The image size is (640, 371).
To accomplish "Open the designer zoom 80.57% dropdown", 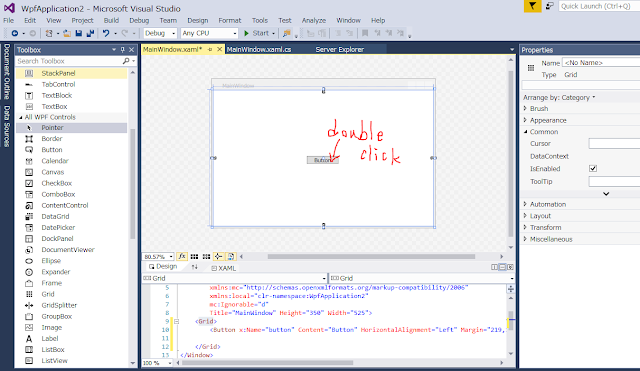I will (158, 257).
